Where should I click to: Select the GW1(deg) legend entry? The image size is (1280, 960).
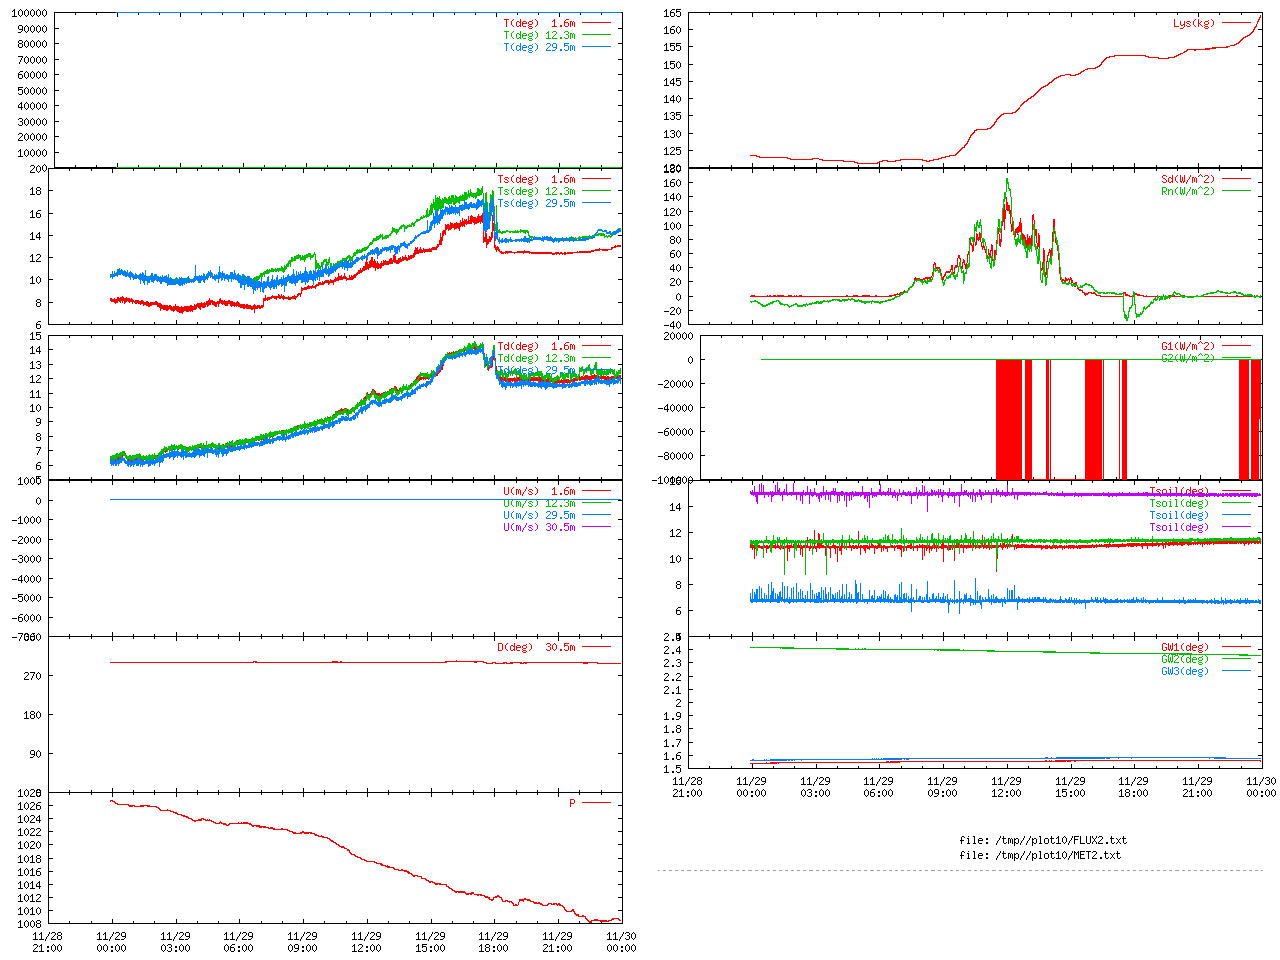[1184, 647]
